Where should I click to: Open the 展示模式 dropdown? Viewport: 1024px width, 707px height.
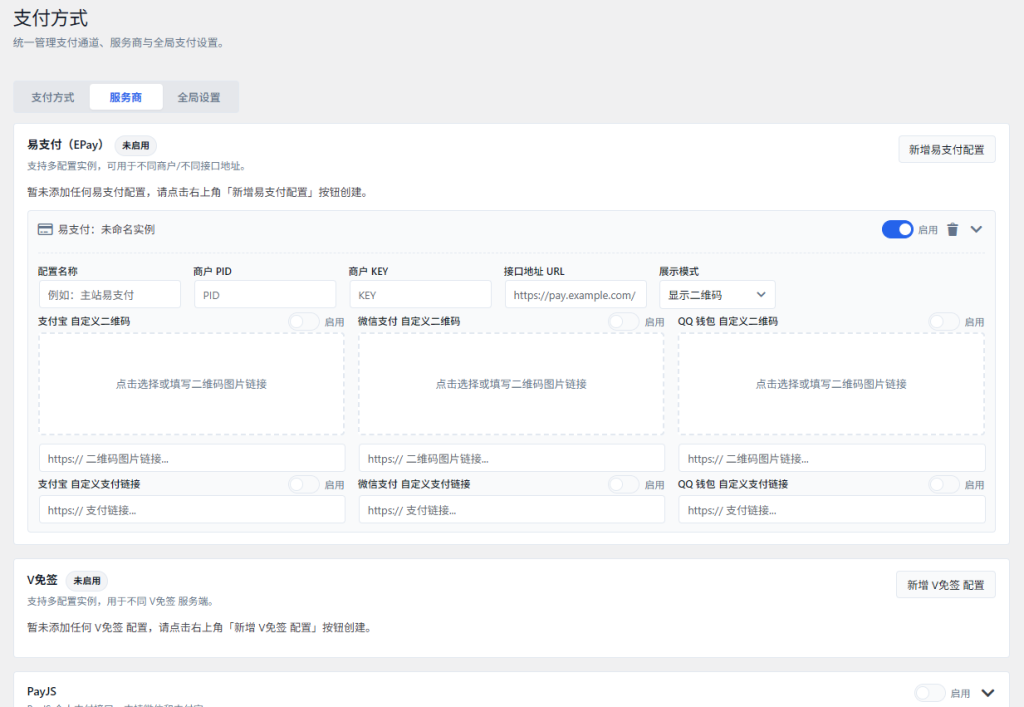coord(716,295)
